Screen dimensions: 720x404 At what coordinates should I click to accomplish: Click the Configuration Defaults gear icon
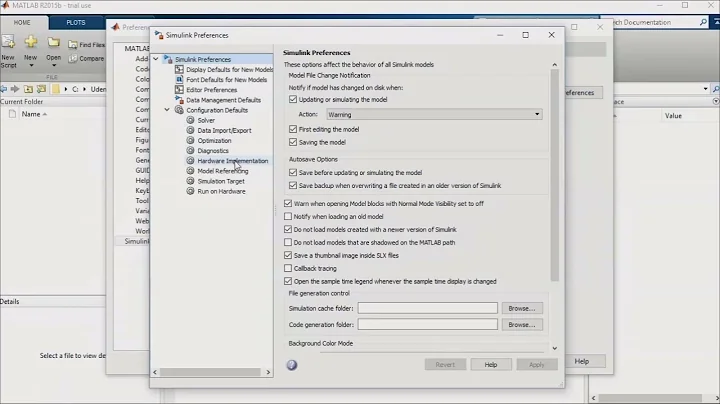coord(179,110)
